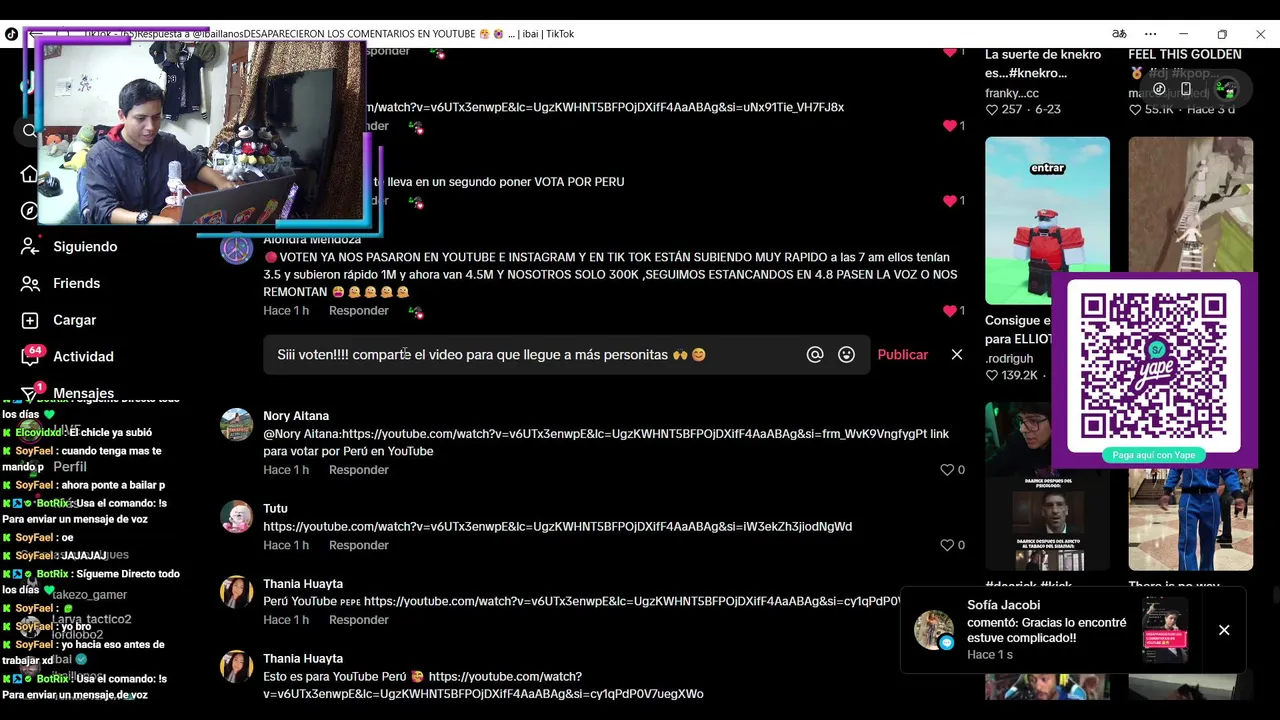This screenshot has width=1280, height=720.
Task: Like Tutu's comment
Action: point(947,545)
